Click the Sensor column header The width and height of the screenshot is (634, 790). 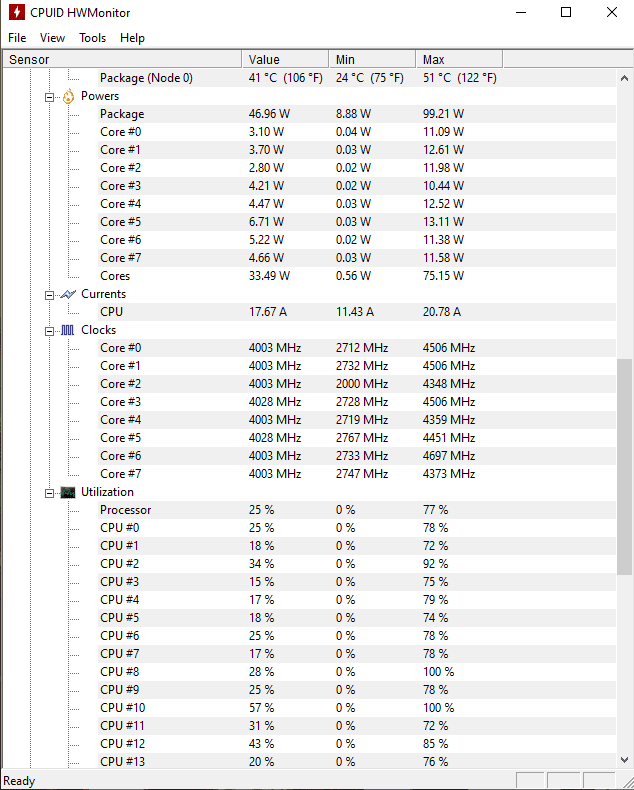(x=122, y=59)
